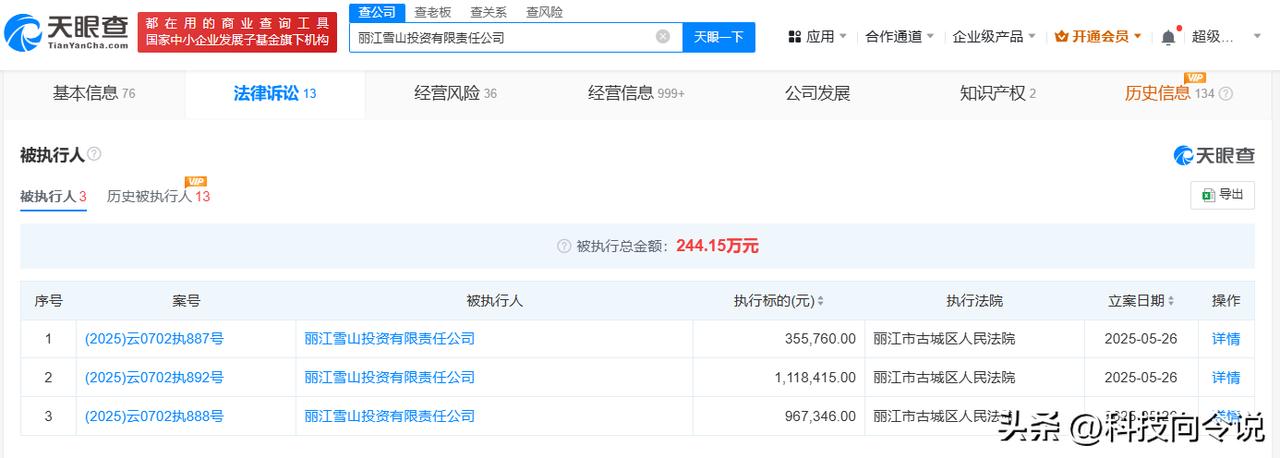The height and width of the screenshot is (458, 1280).
Task: Open the 开通会员 dropdown arrow
Action: (x=1138, y=37)
